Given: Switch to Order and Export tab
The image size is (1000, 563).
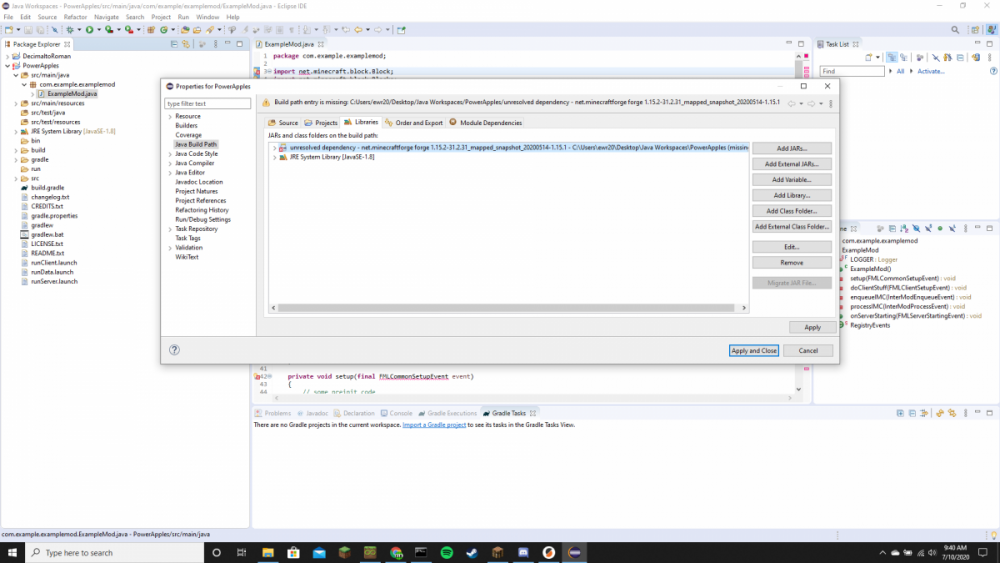Looking at the screenshot, I should coord(413,122).
